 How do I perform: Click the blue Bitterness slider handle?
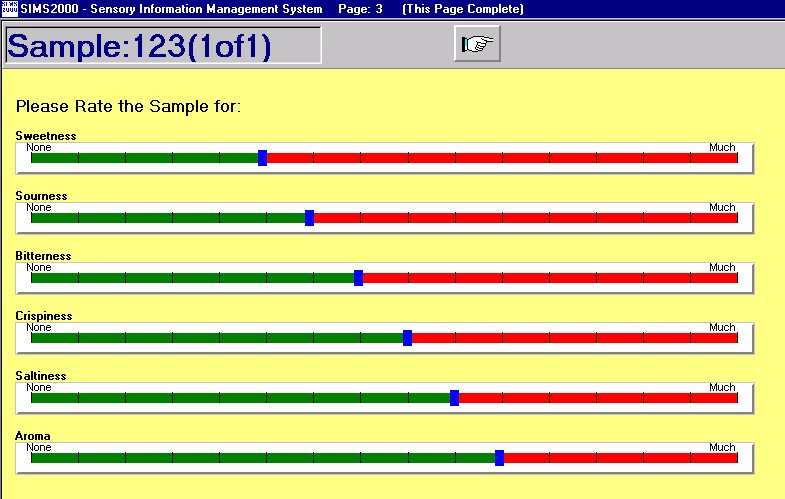point(358,278)
